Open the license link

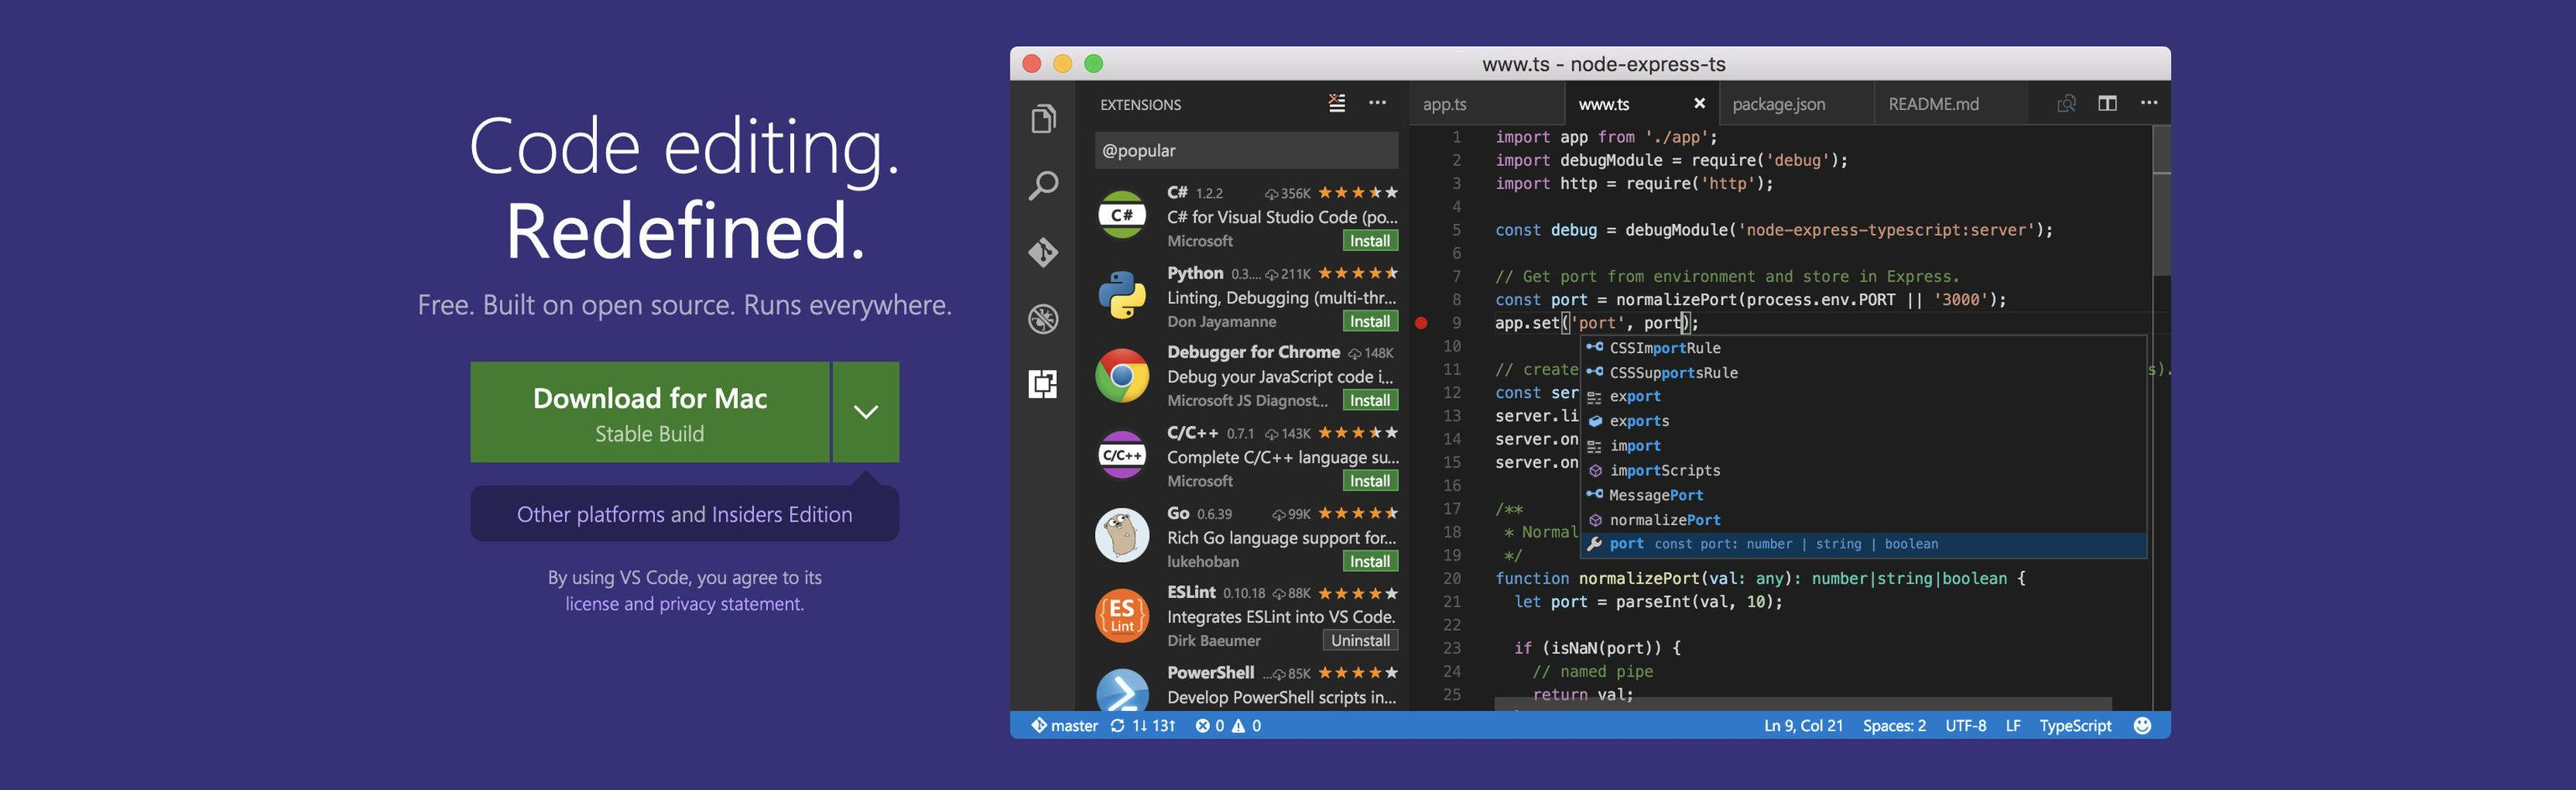click(592, 604)
